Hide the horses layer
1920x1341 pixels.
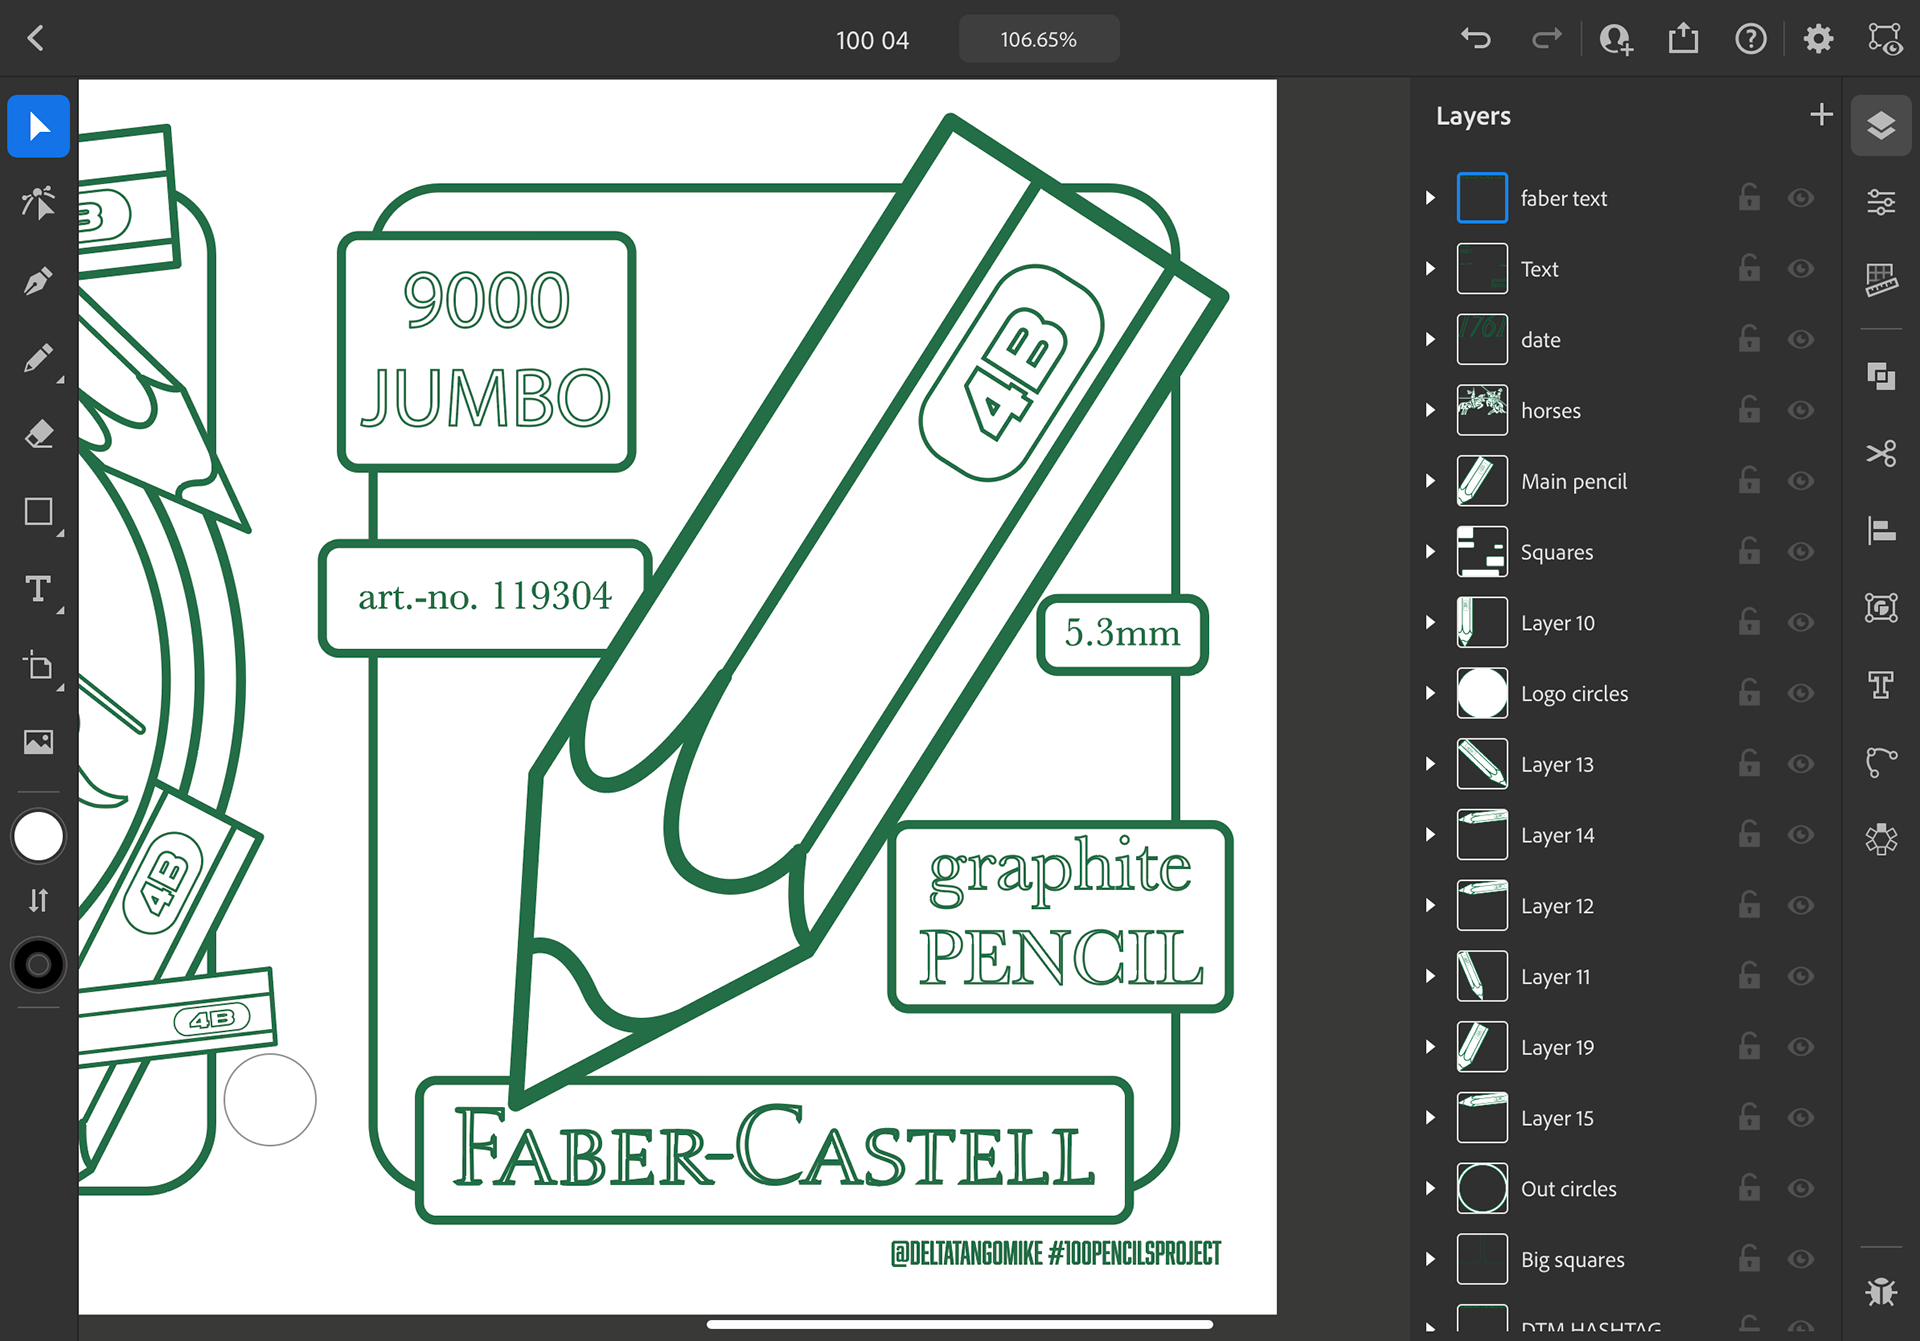point(1801,410)
